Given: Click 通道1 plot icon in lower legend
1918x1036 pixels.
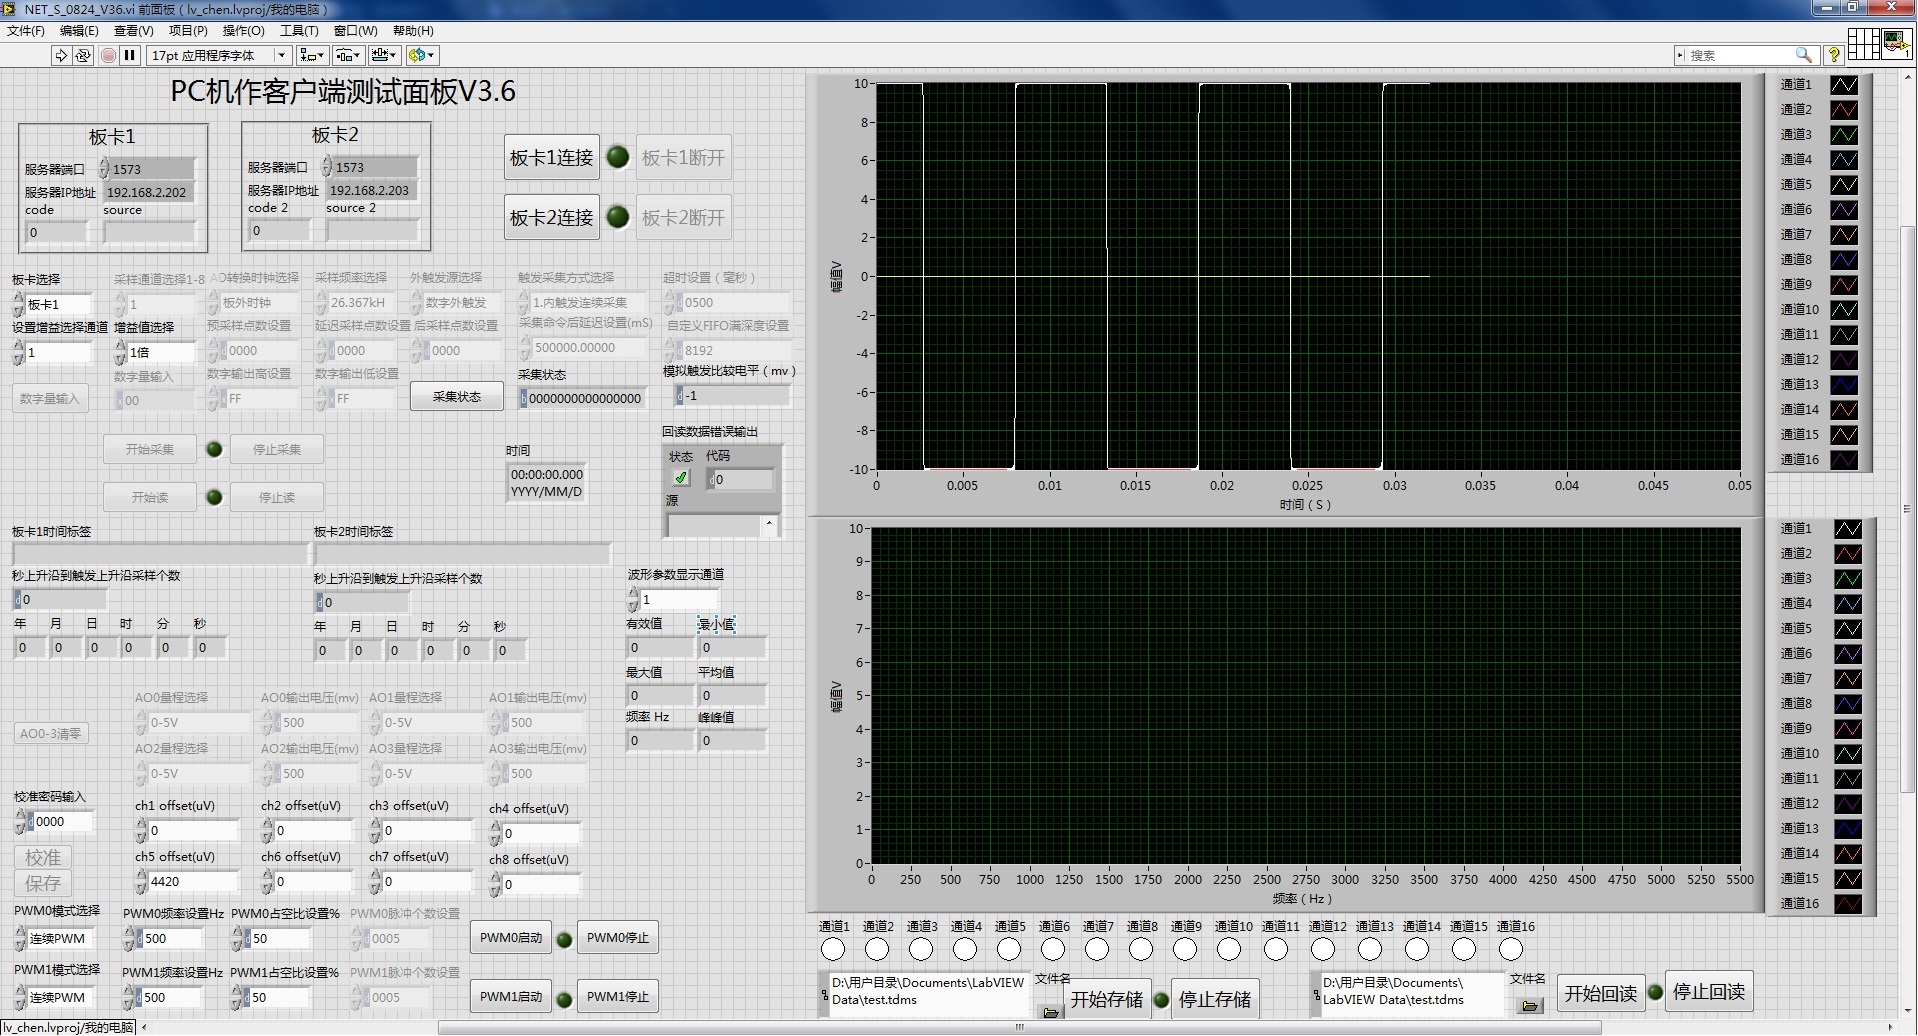Looking at the screenshot, I should click(1848, 529).
